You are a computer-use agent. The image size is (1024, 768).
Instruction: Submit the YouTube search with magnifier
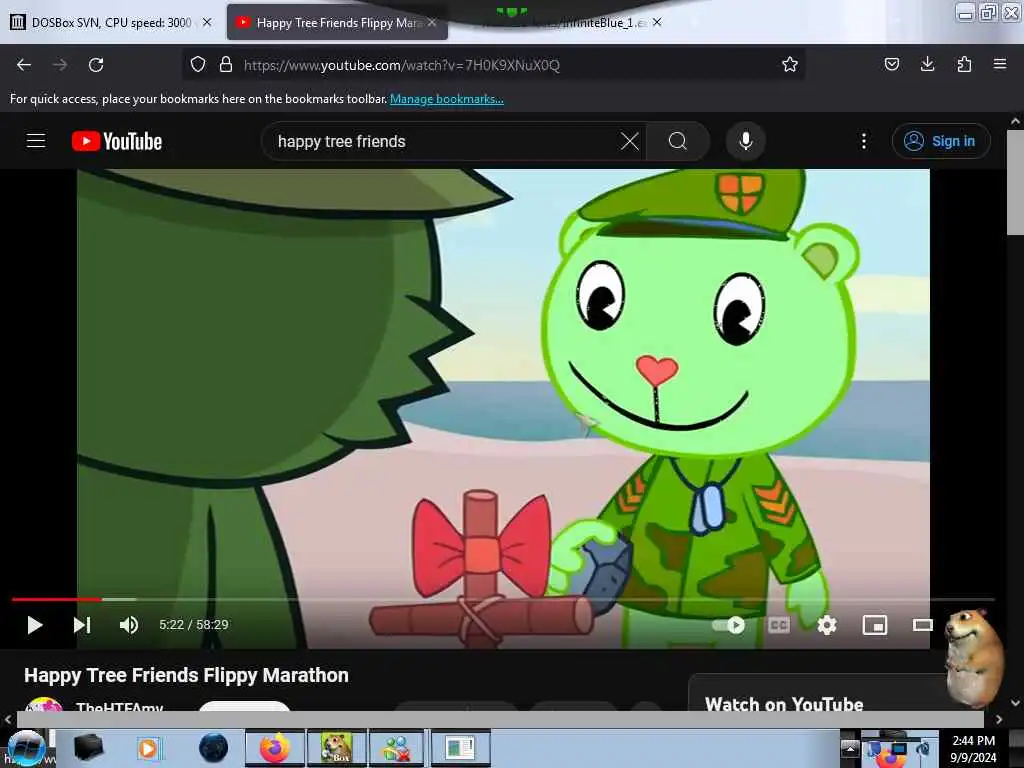pos(678,141)
